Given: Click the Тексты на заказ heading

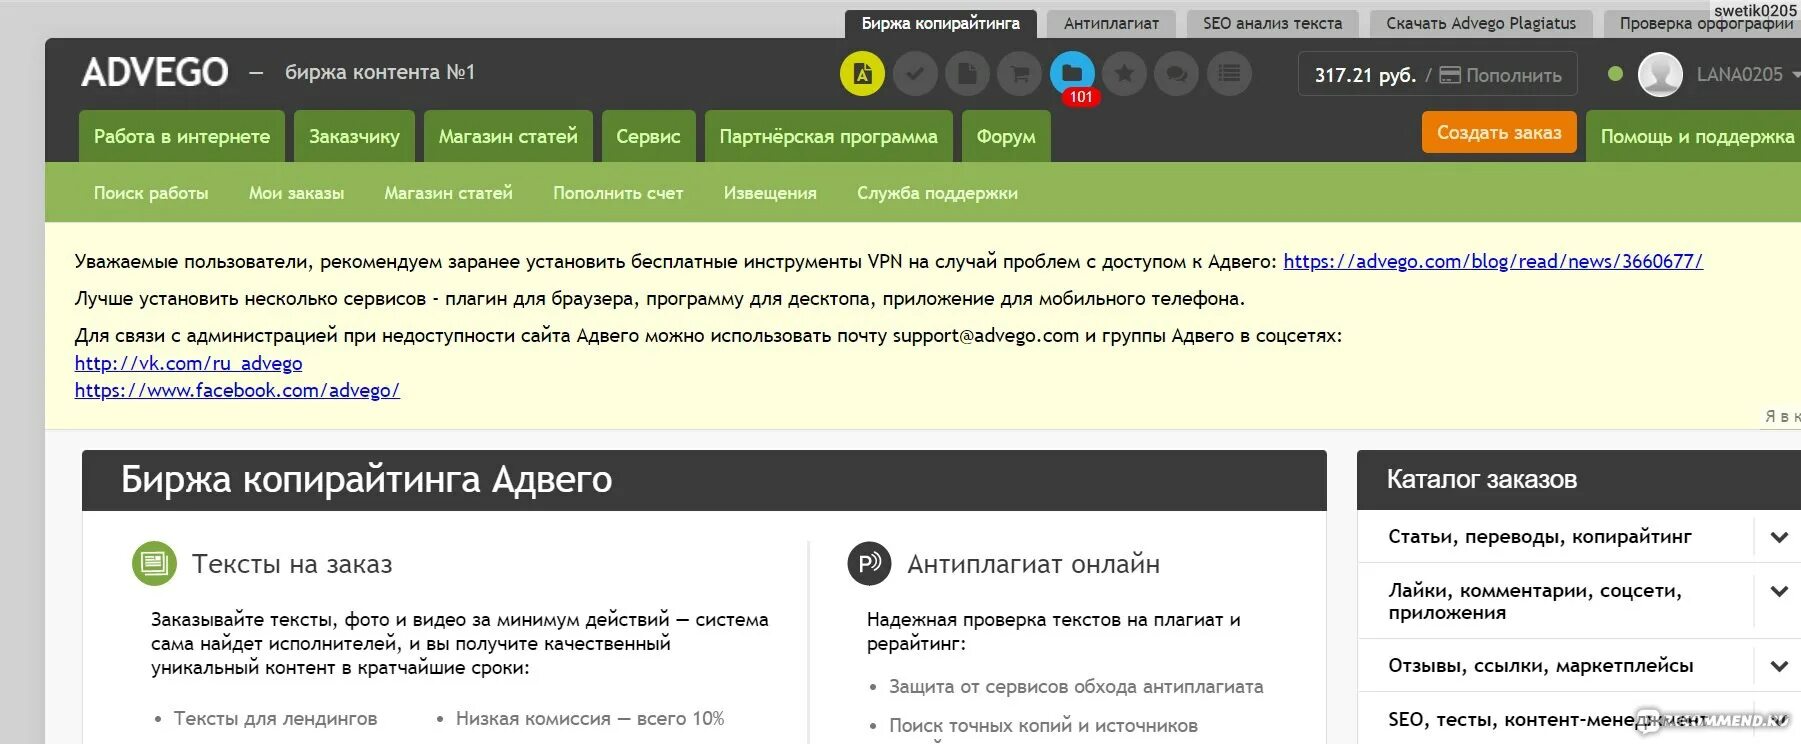Looking at the screenshot, I should pyautogui.click(x=292, y=564).
